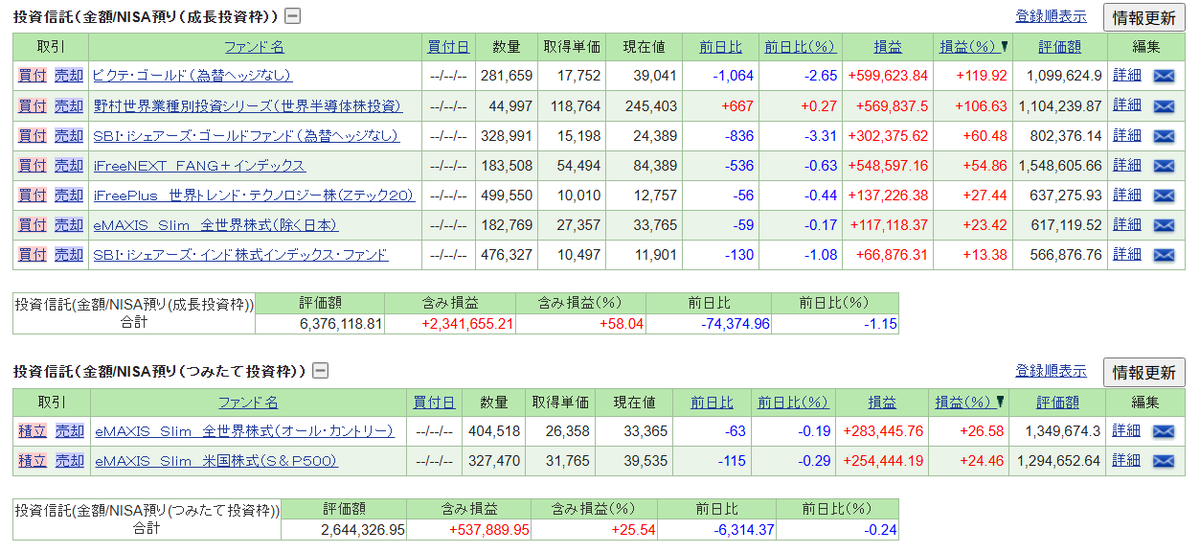Viewport: 1200px width, 553px height.
Task: Open fund iFreePlus 世界トレンド・テクノロジー株
Action: pyautogui.click(x=253, y=196)
